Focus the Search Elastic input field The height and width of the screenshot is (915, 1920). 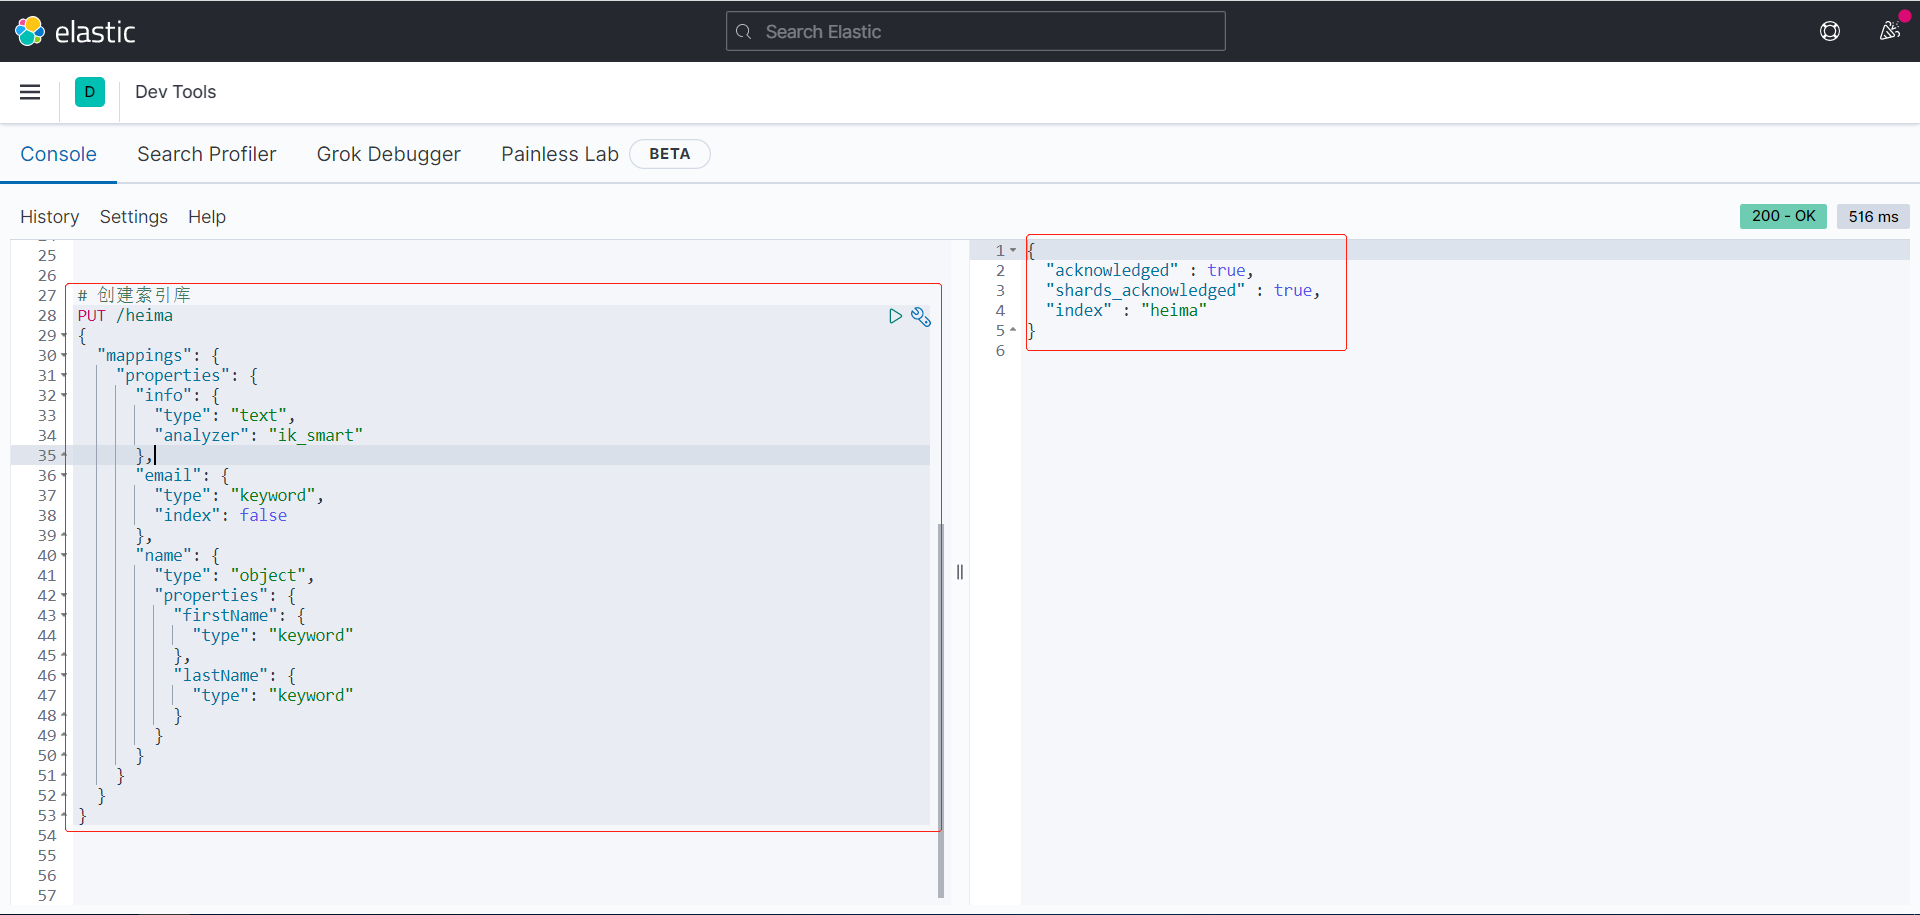[x=976, y=32]
